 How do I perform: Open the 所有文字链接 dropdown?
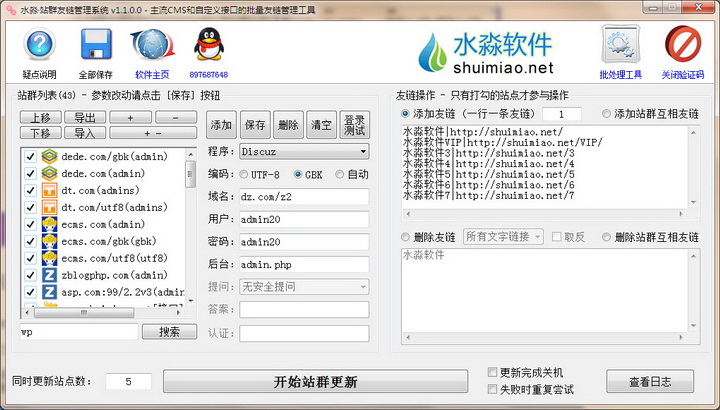503,236
